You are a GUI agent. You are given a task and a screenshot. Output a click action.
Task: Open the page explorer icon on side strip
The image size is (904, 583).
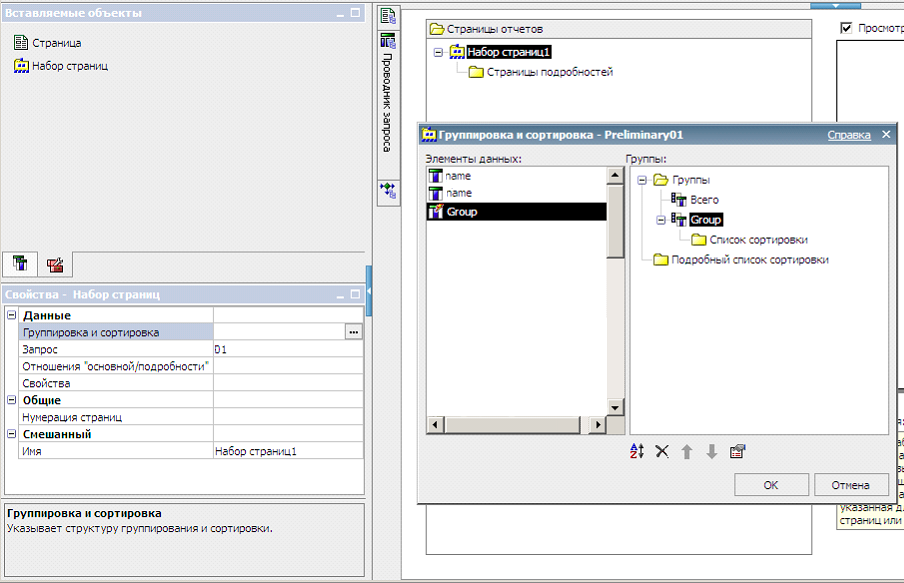click(x=387, y=16)
